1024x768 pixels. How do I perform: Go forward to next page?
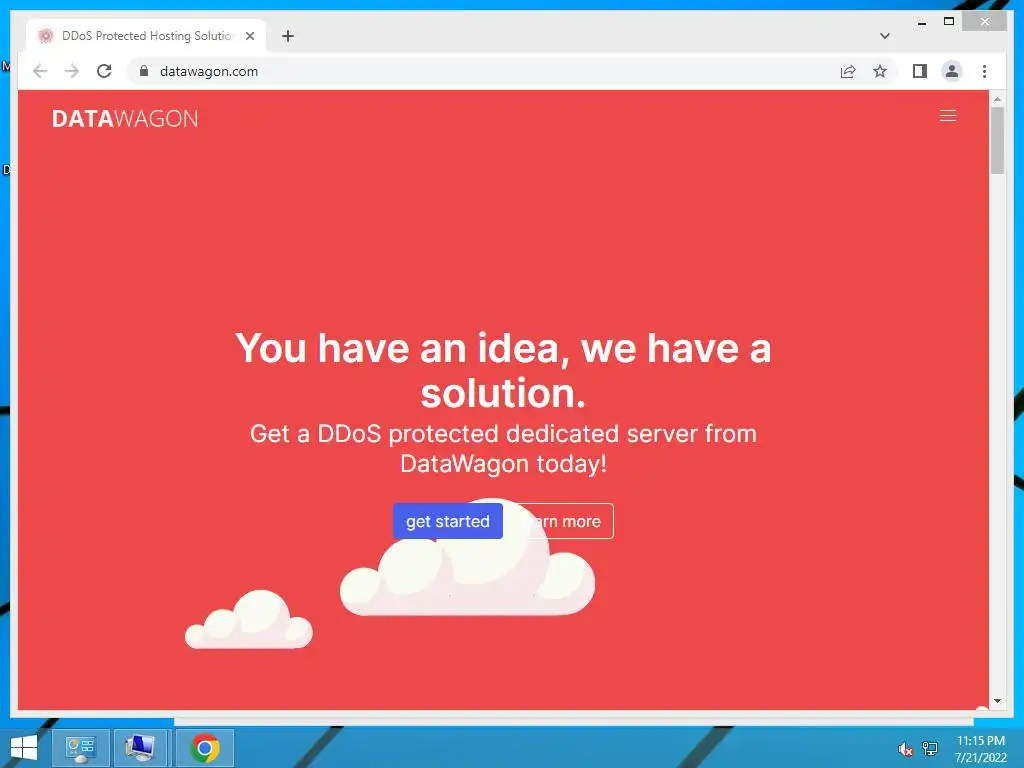[72, 71]
